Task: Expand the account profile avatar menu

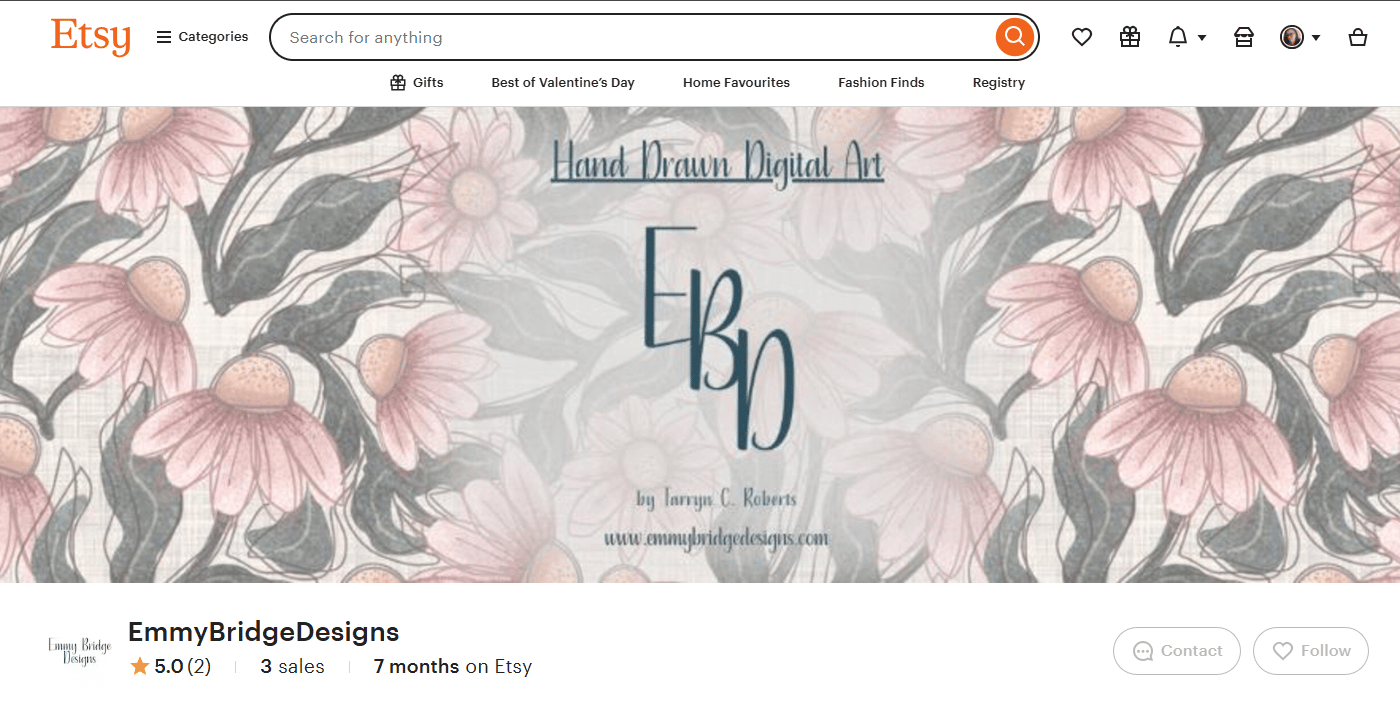Action: click(x=1300, y=37)
